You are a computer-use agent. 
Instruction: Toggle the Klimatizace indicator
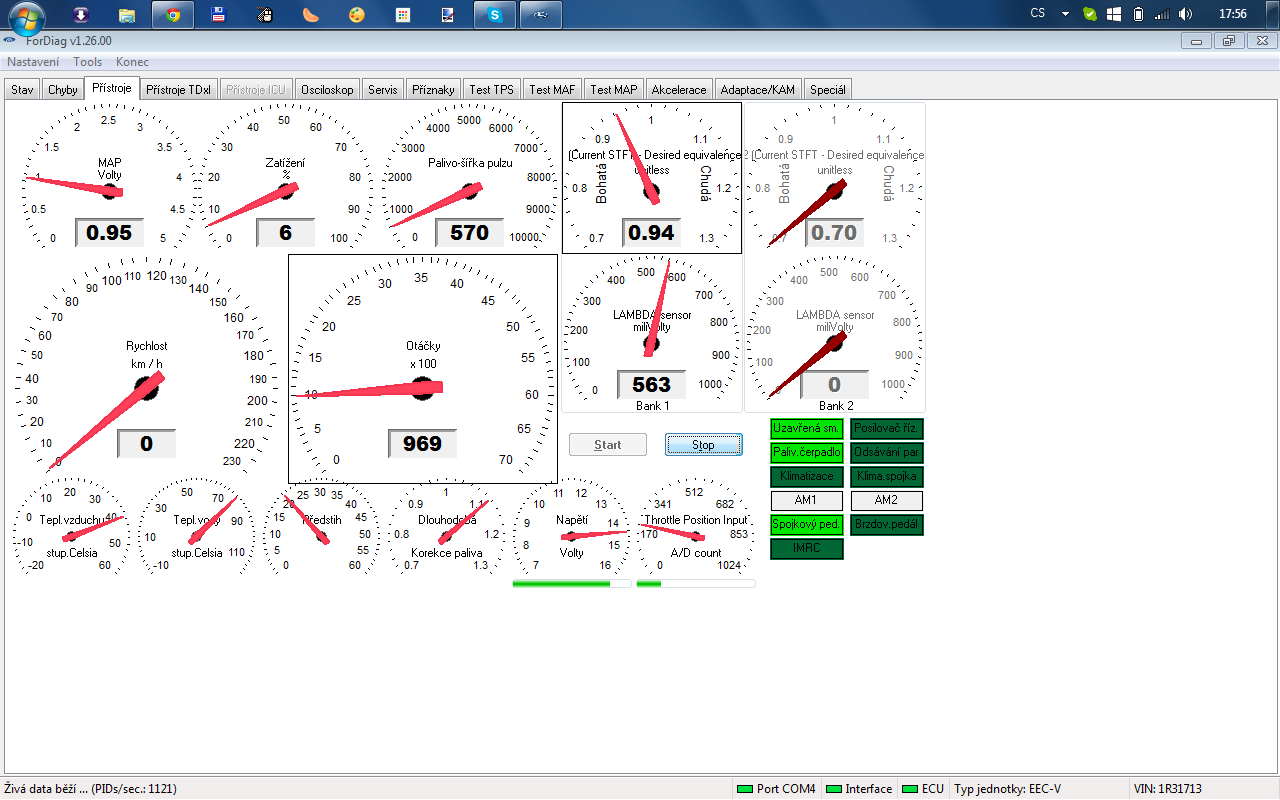[x=806, y=477]
